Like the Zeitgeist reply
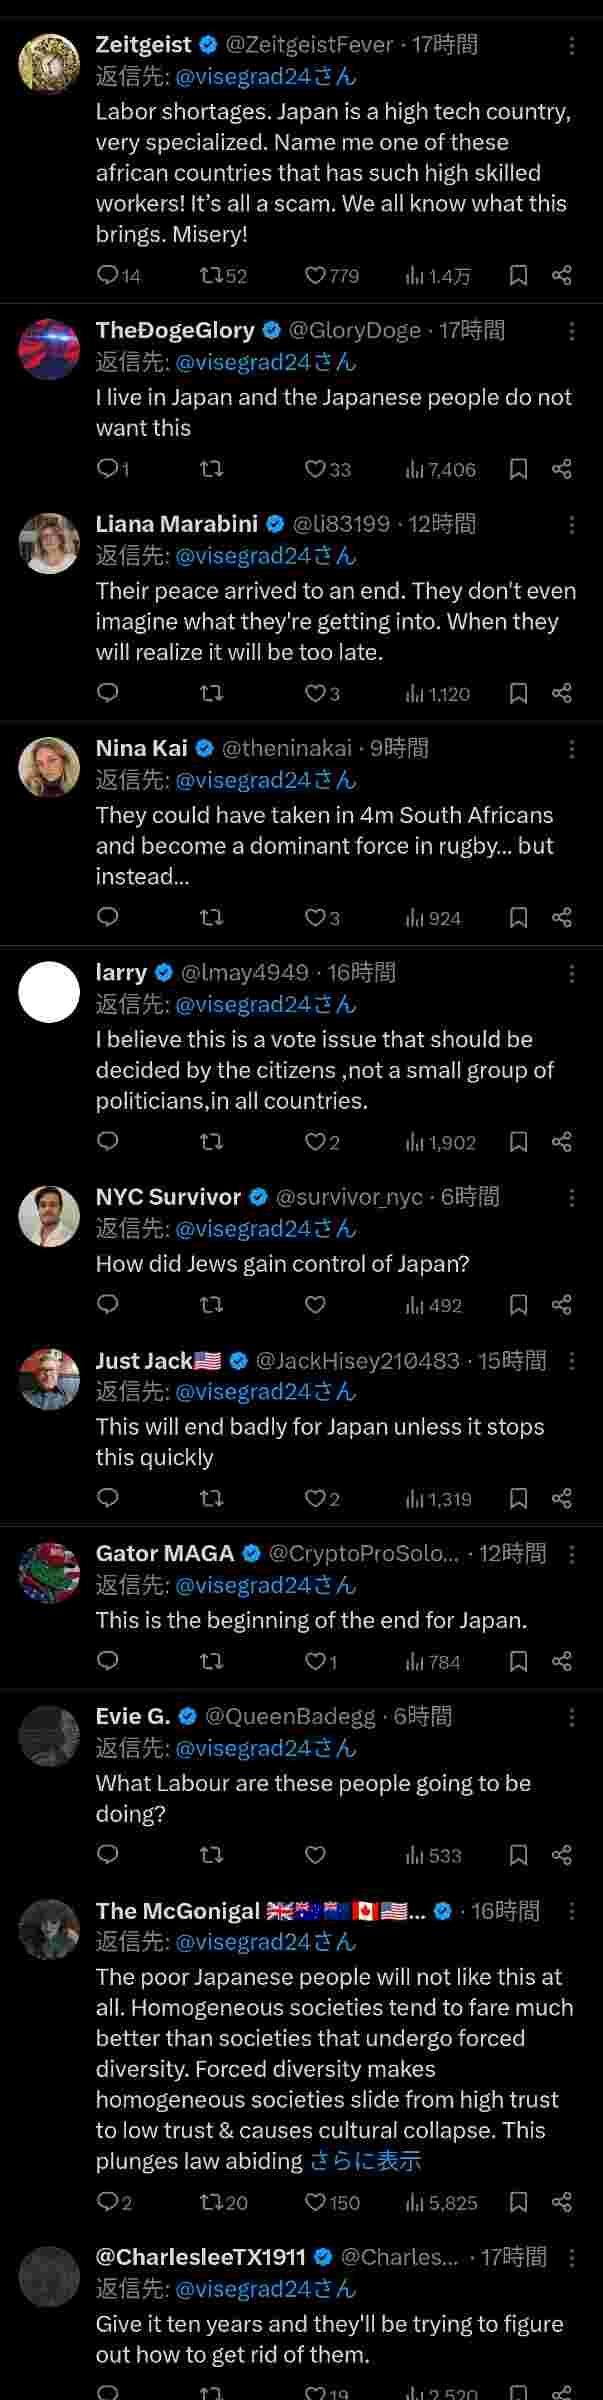 tap(316, 276)
